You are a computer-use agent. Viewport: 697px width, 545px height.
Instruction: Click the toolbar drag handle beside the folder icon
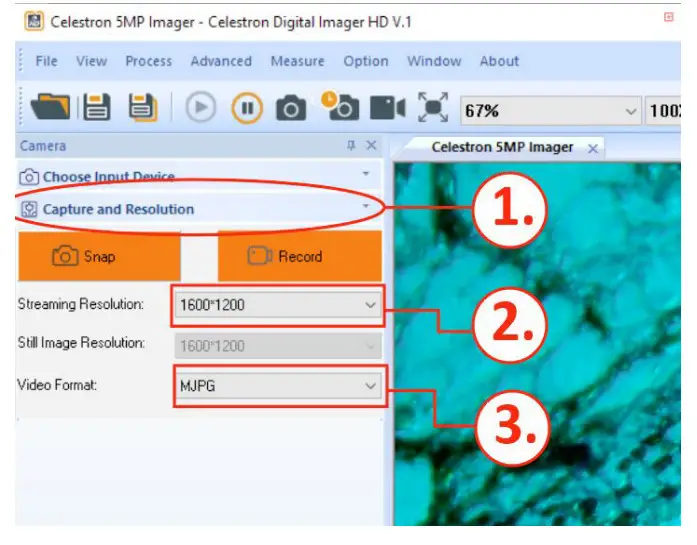(x=20, y=107)
